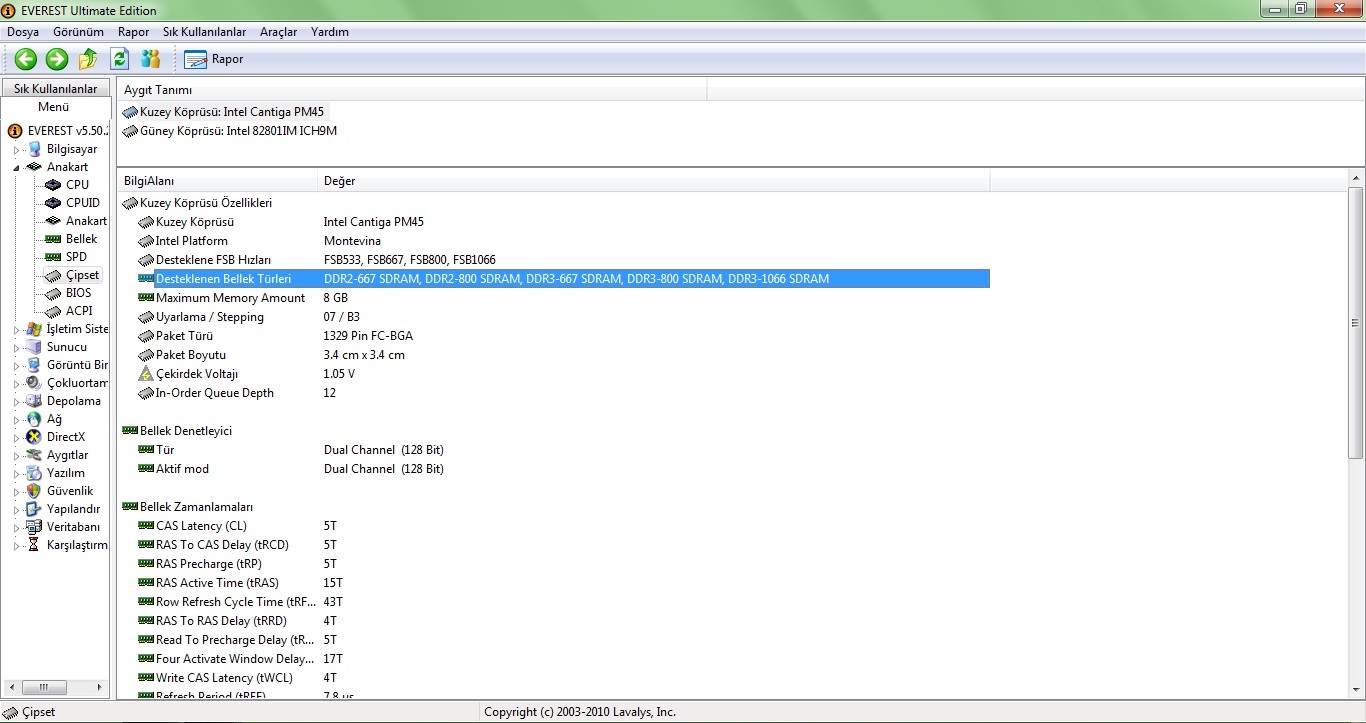Click the scroll-up arrow of details list

tap(1356, 179)
